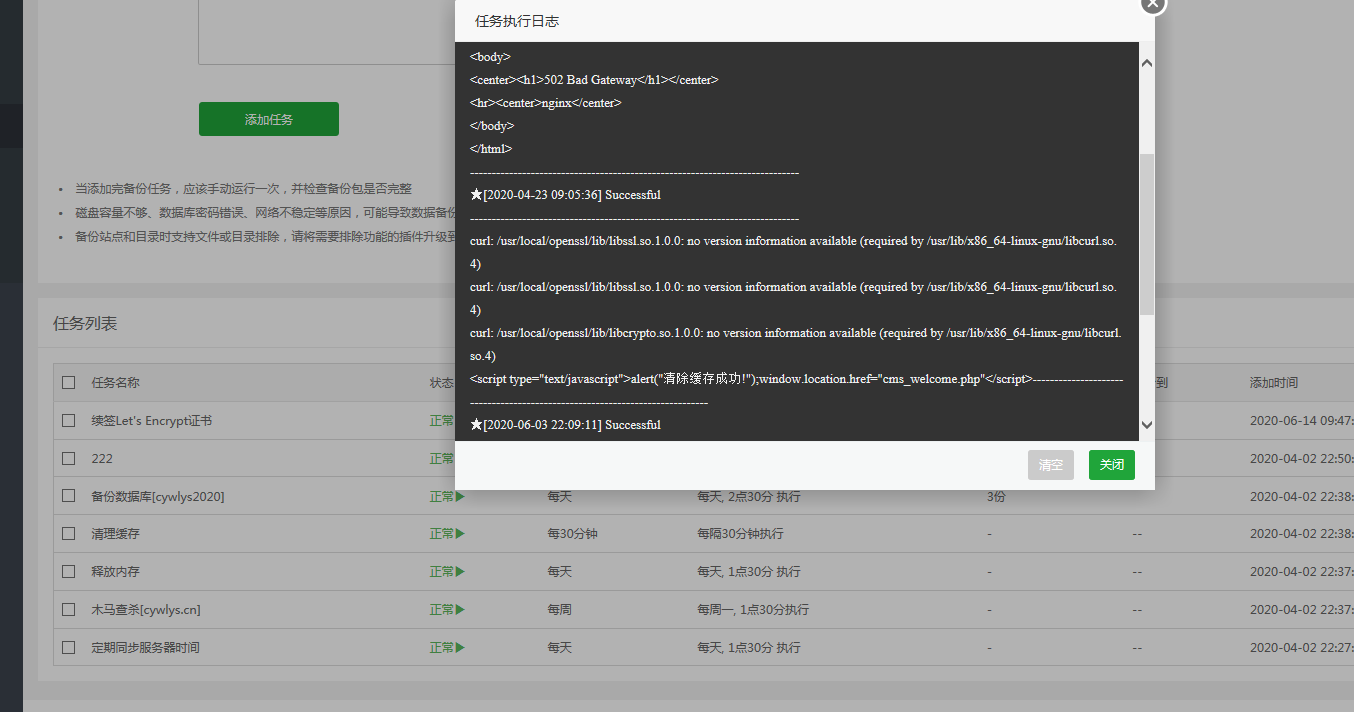Check the 释放内存 task checkbox
1354x712 pixels.
[x=68, y=572]
